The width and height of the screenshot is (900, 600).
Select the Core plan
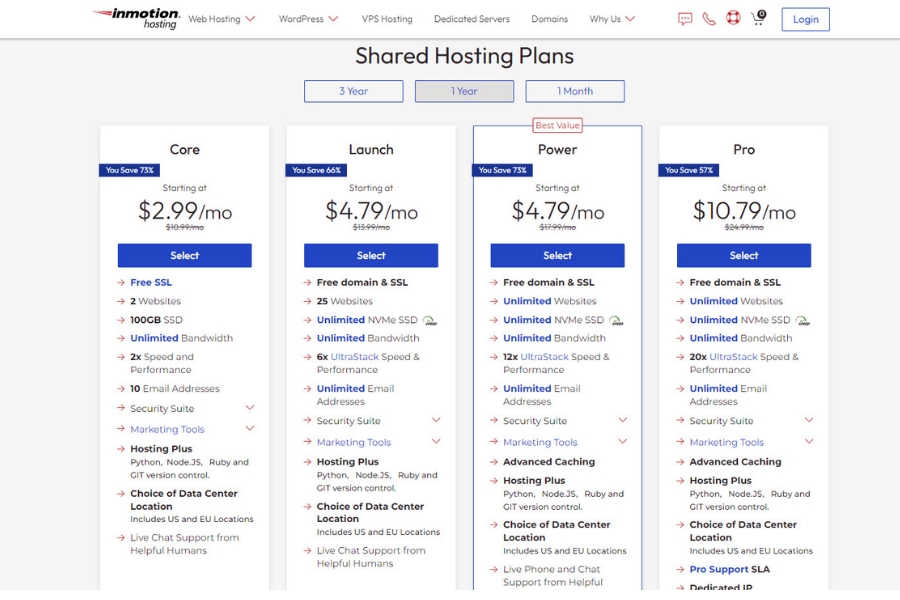pos(185,256)
